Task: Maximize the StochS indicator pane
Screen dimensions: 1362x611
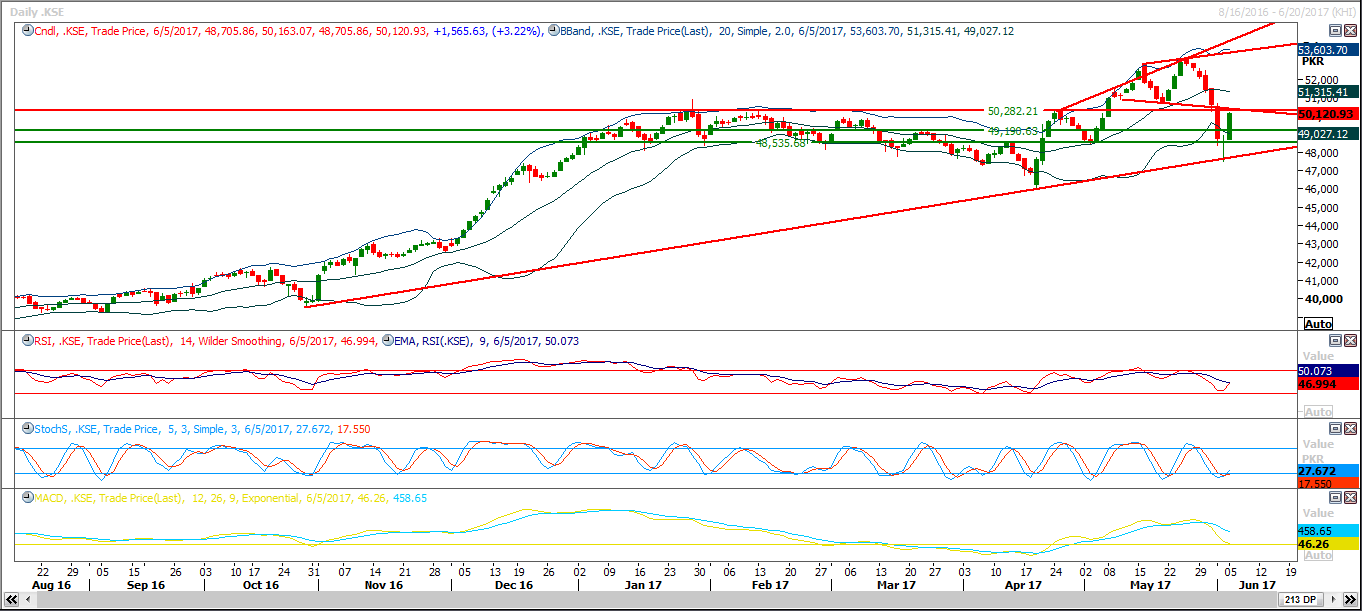Action: click(x=1335, y=429)
